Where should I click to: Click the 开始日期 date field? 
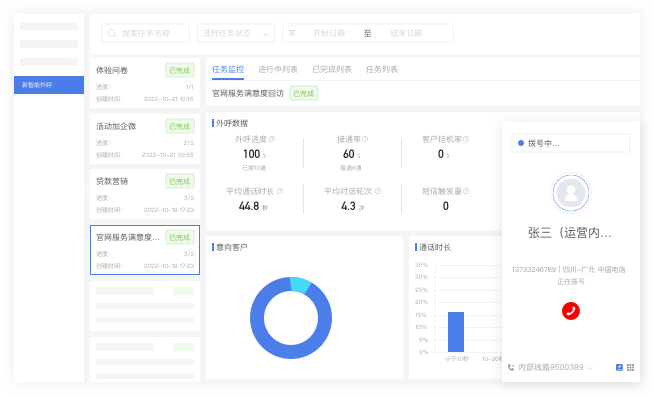pos(329,33)
